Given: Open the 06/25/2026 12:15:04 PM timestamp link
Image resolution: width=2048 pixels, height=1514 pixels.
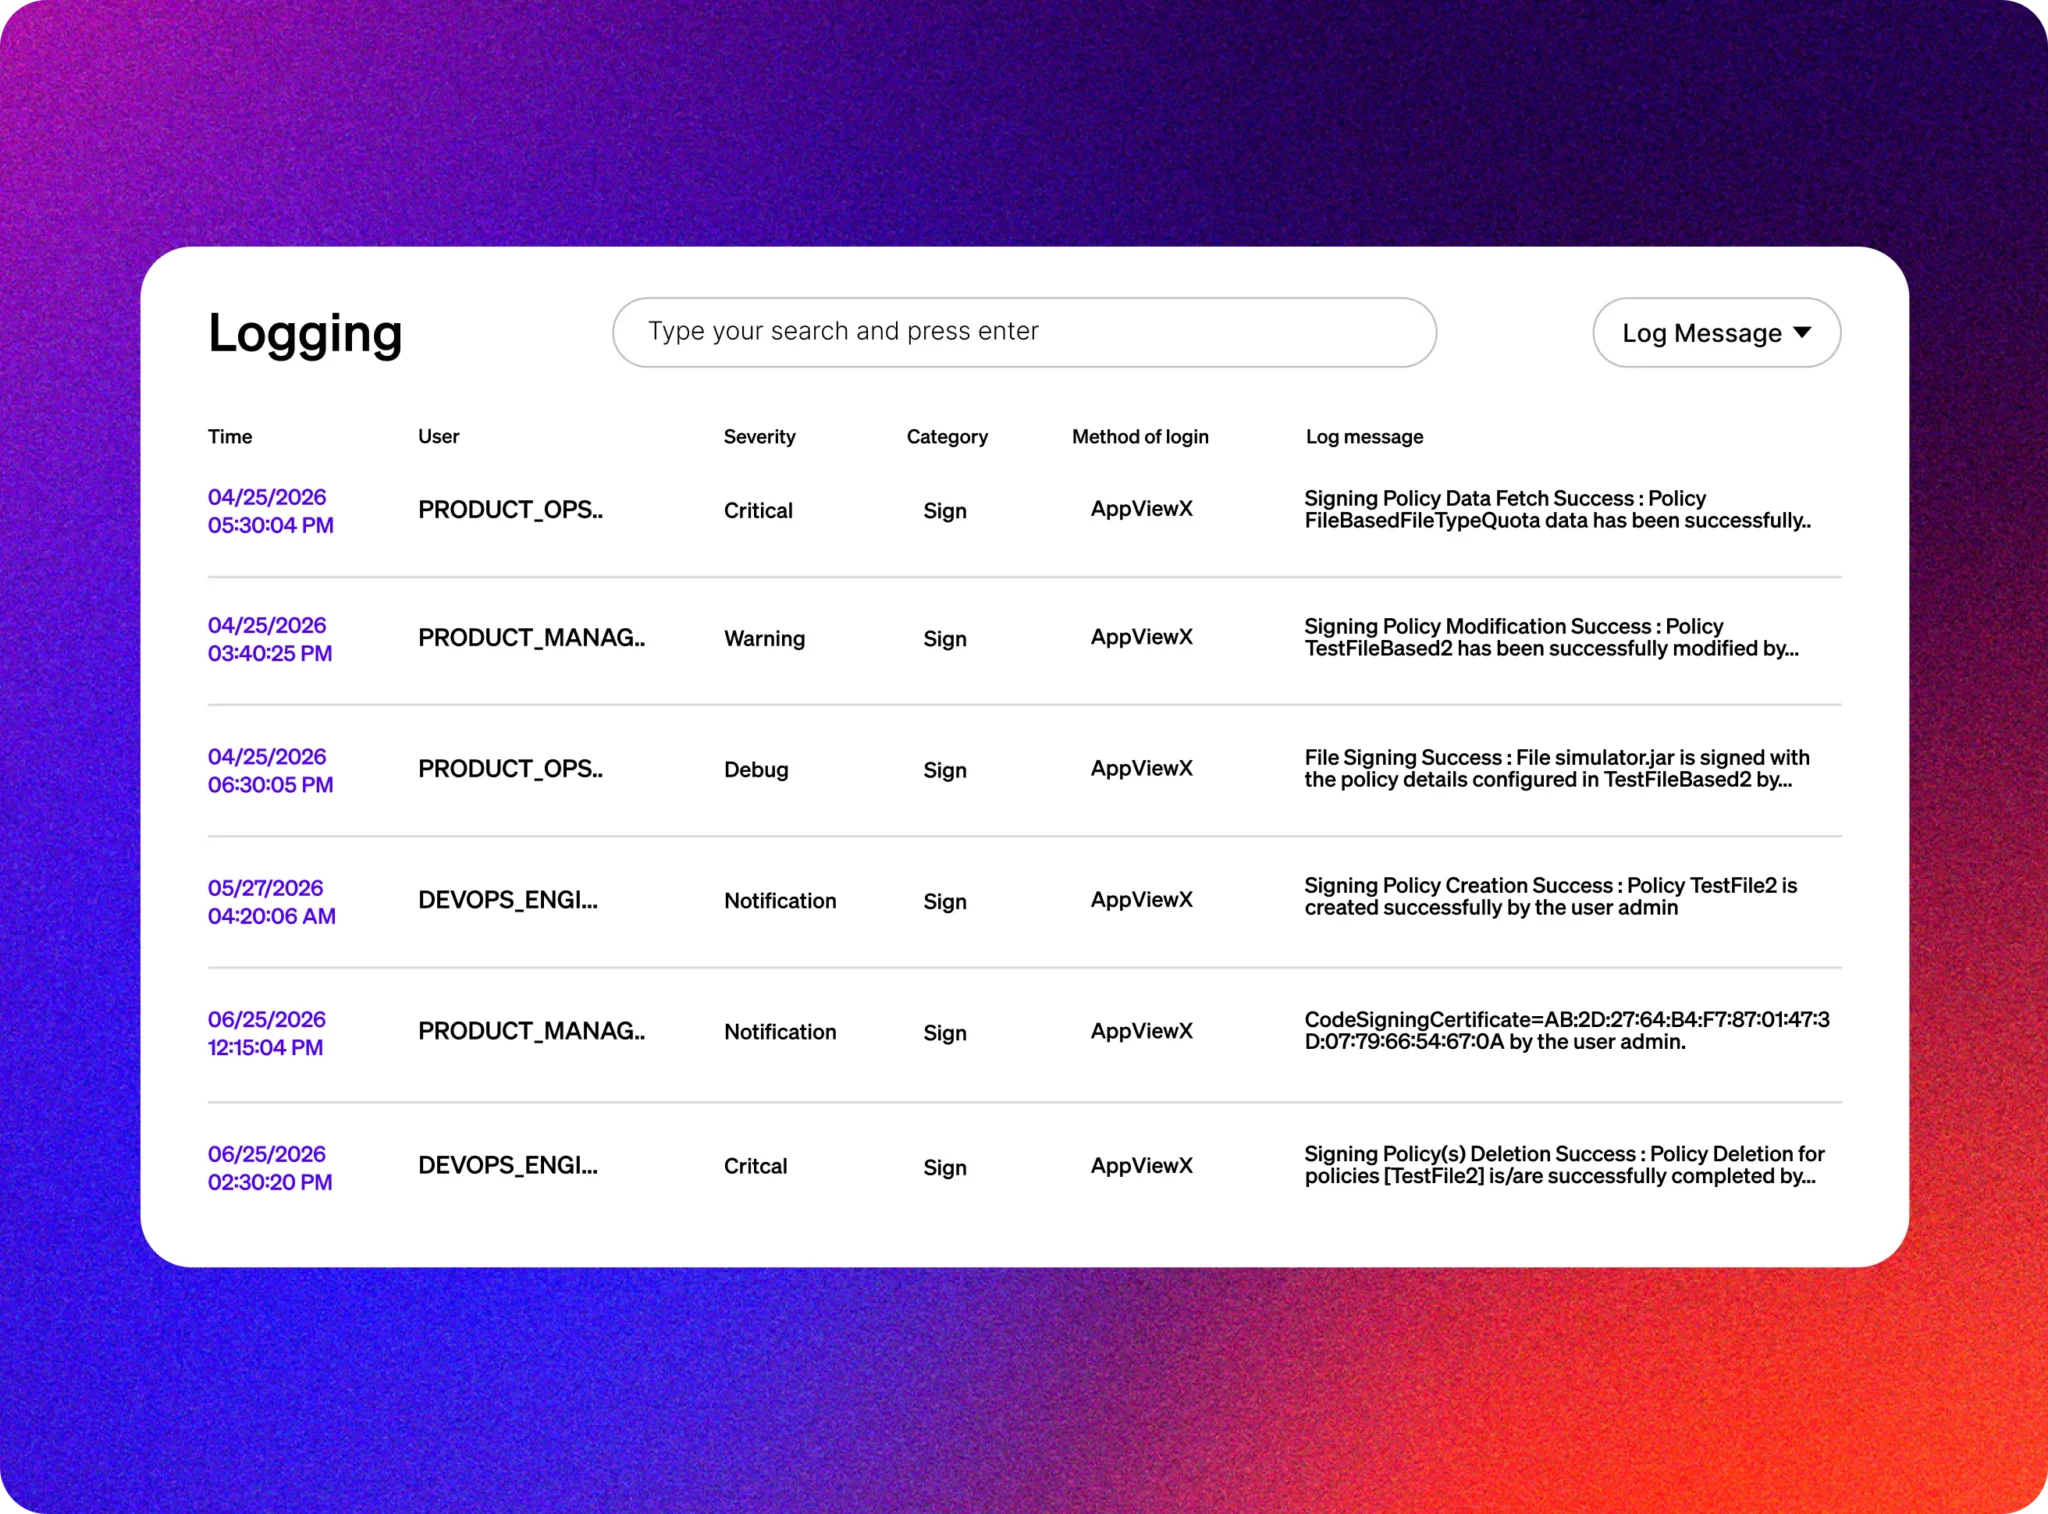Looking at the screenshot, I should pyautogui.click(x=267, y=1033).
